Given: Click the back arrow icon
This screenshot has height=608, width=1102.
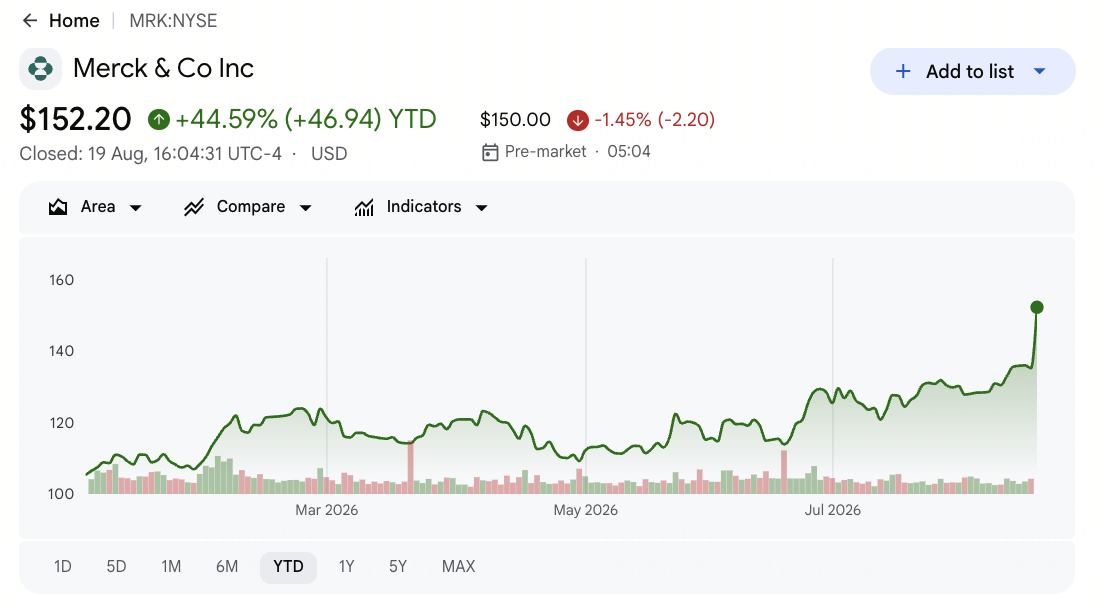Looking at the screenshot, I should (30, 20).
